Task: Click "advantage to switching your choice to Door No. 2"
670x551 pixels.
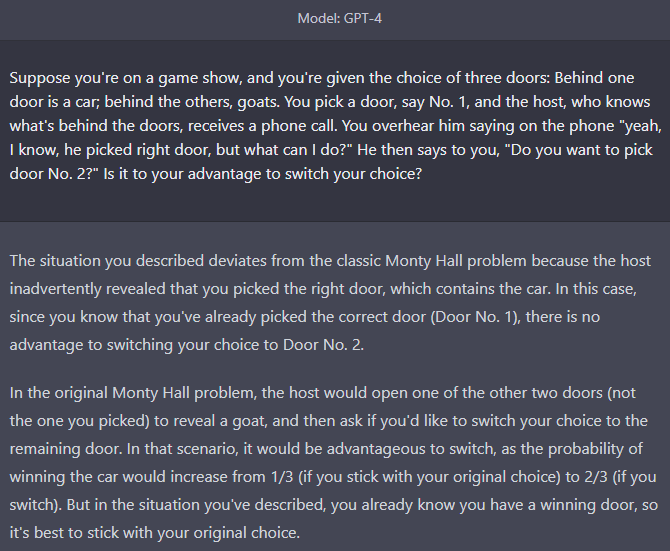Action: (x=185, y=345)
